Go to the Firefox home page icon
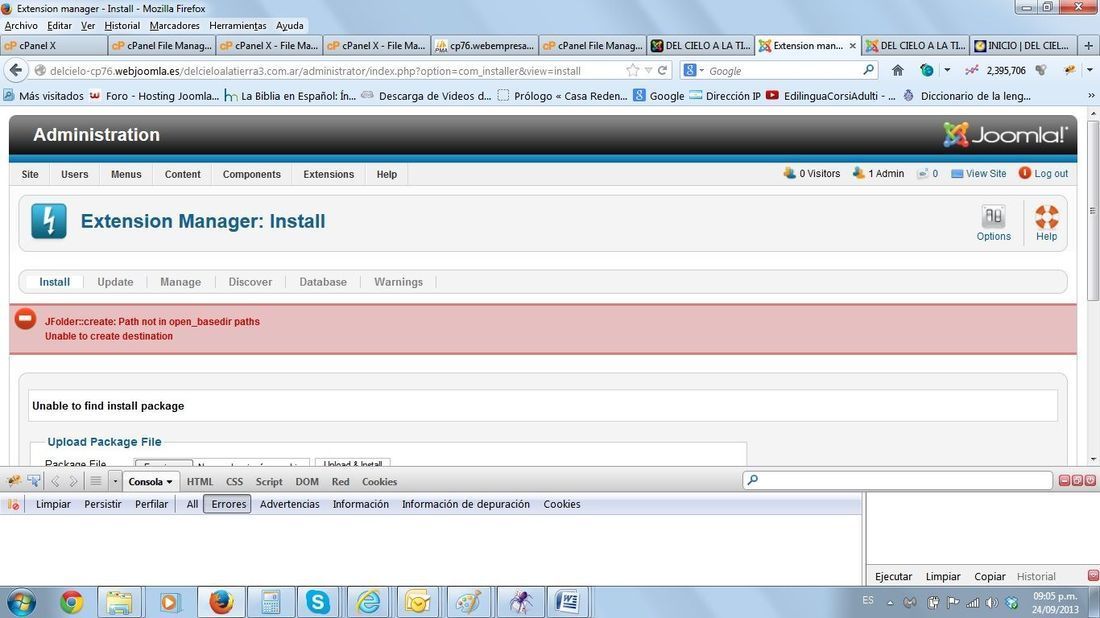The image size is (1100, 618). 897,70
